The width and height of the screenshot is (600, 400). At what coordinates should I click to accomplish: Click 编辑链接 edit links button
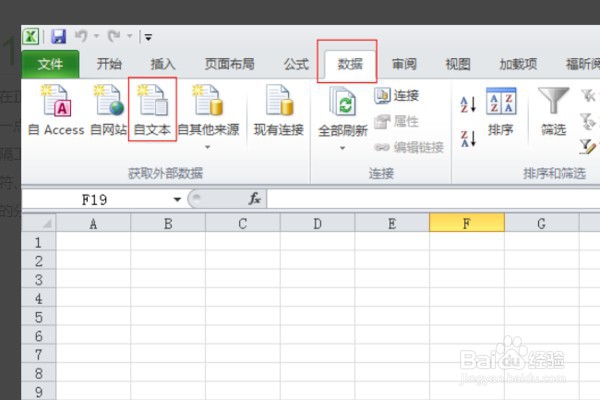pos(409,147)
